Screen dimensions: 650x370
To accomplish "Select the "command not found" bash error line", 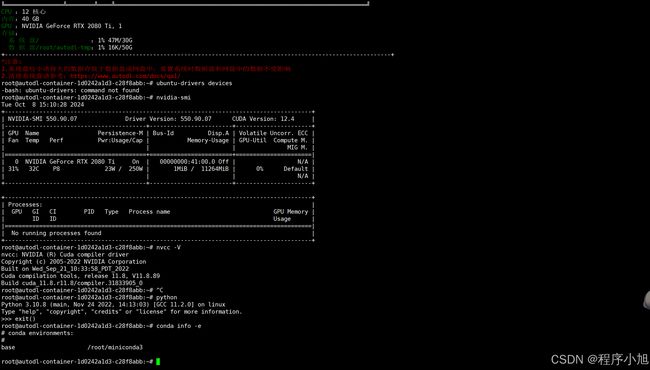I will click(x=70, y=90).
